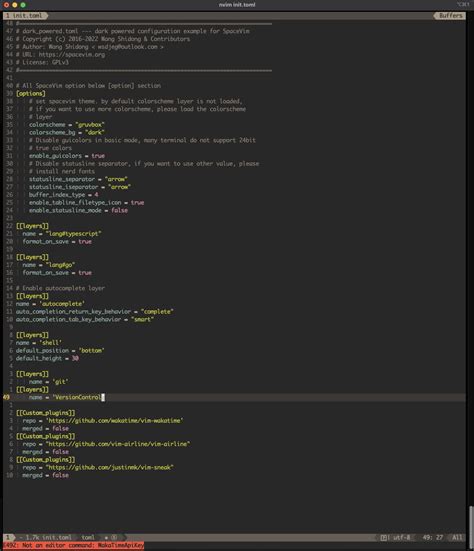Click the enable_statusline_mode false value
Viewport: 474px width, 551px height.
pos(119,210)
